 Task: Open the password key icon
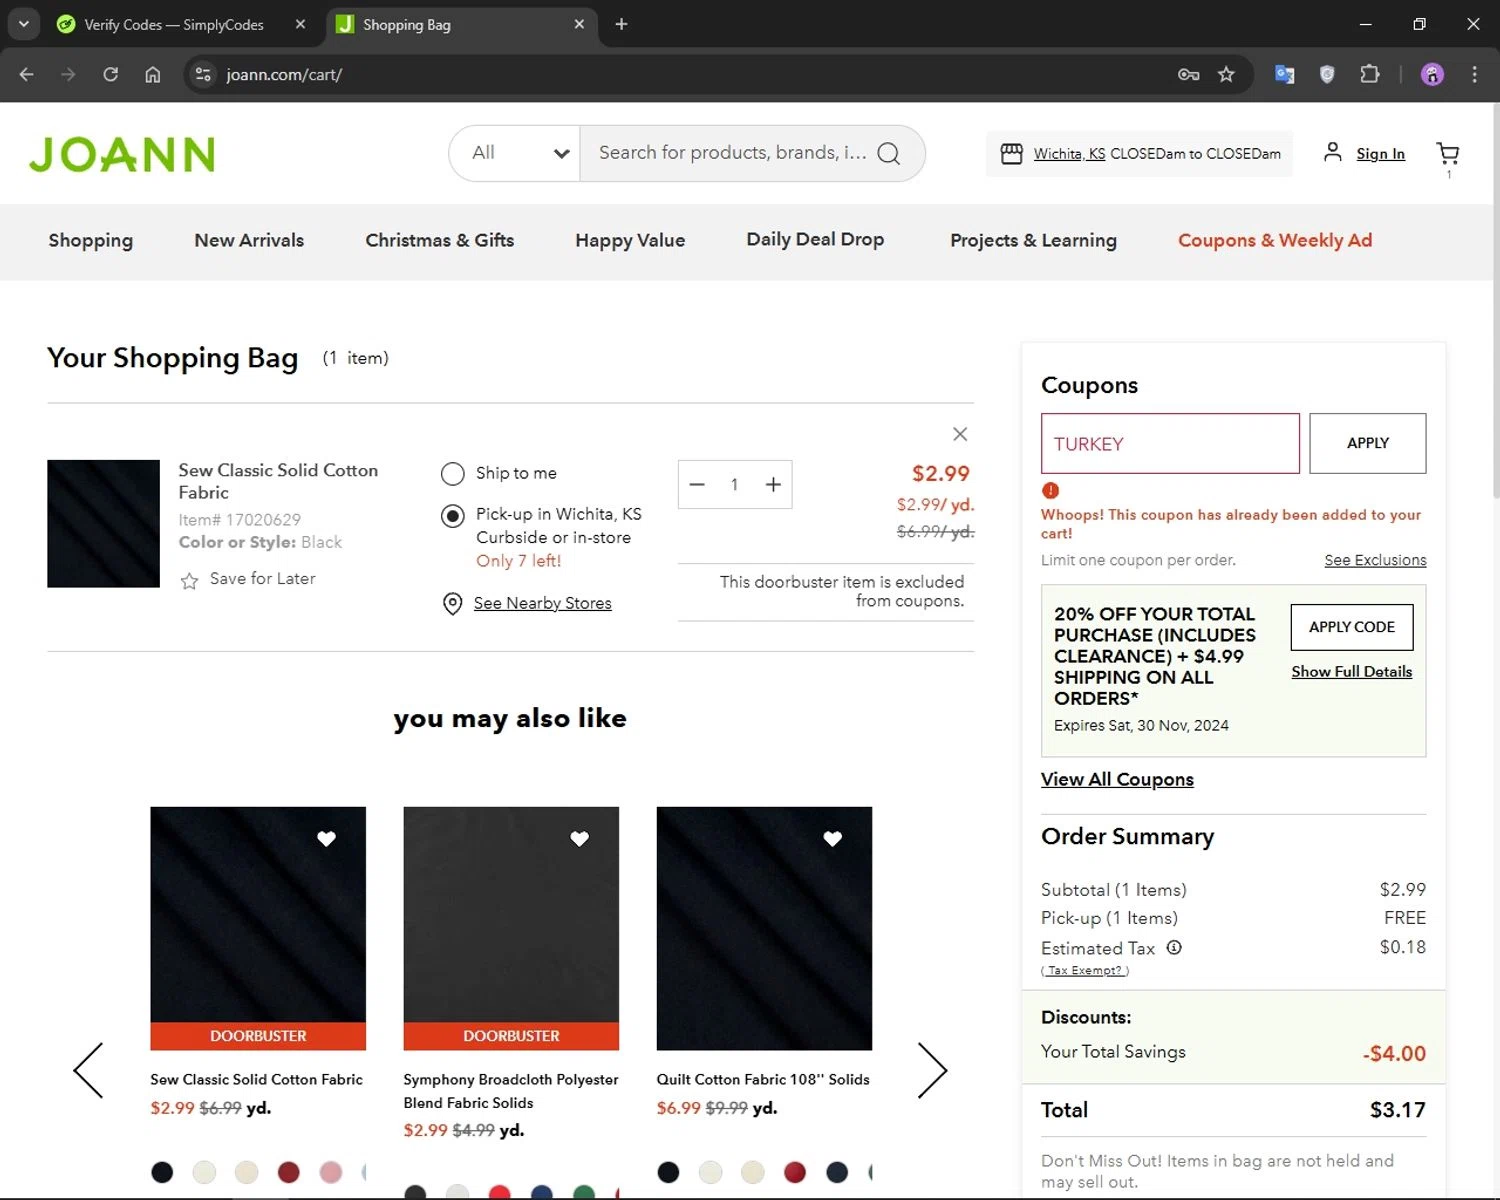tap(1188, 74)
